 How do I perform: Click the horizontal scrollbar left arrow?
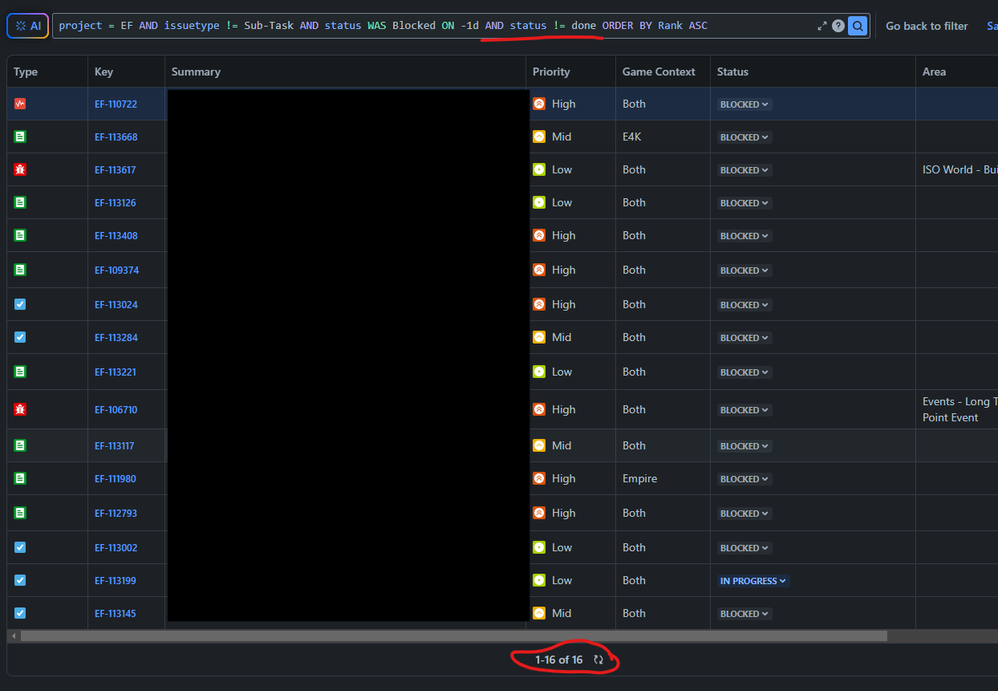(x=14, y=636)
